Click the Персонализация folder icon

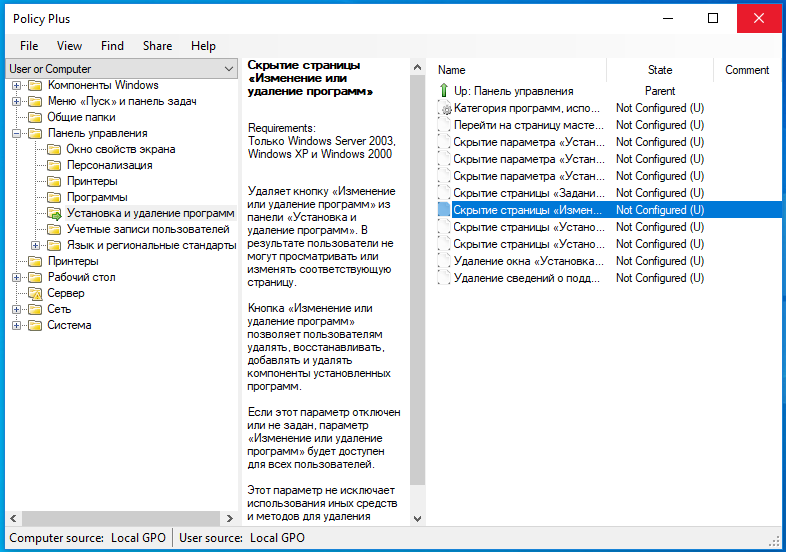(x=54, y=165)
